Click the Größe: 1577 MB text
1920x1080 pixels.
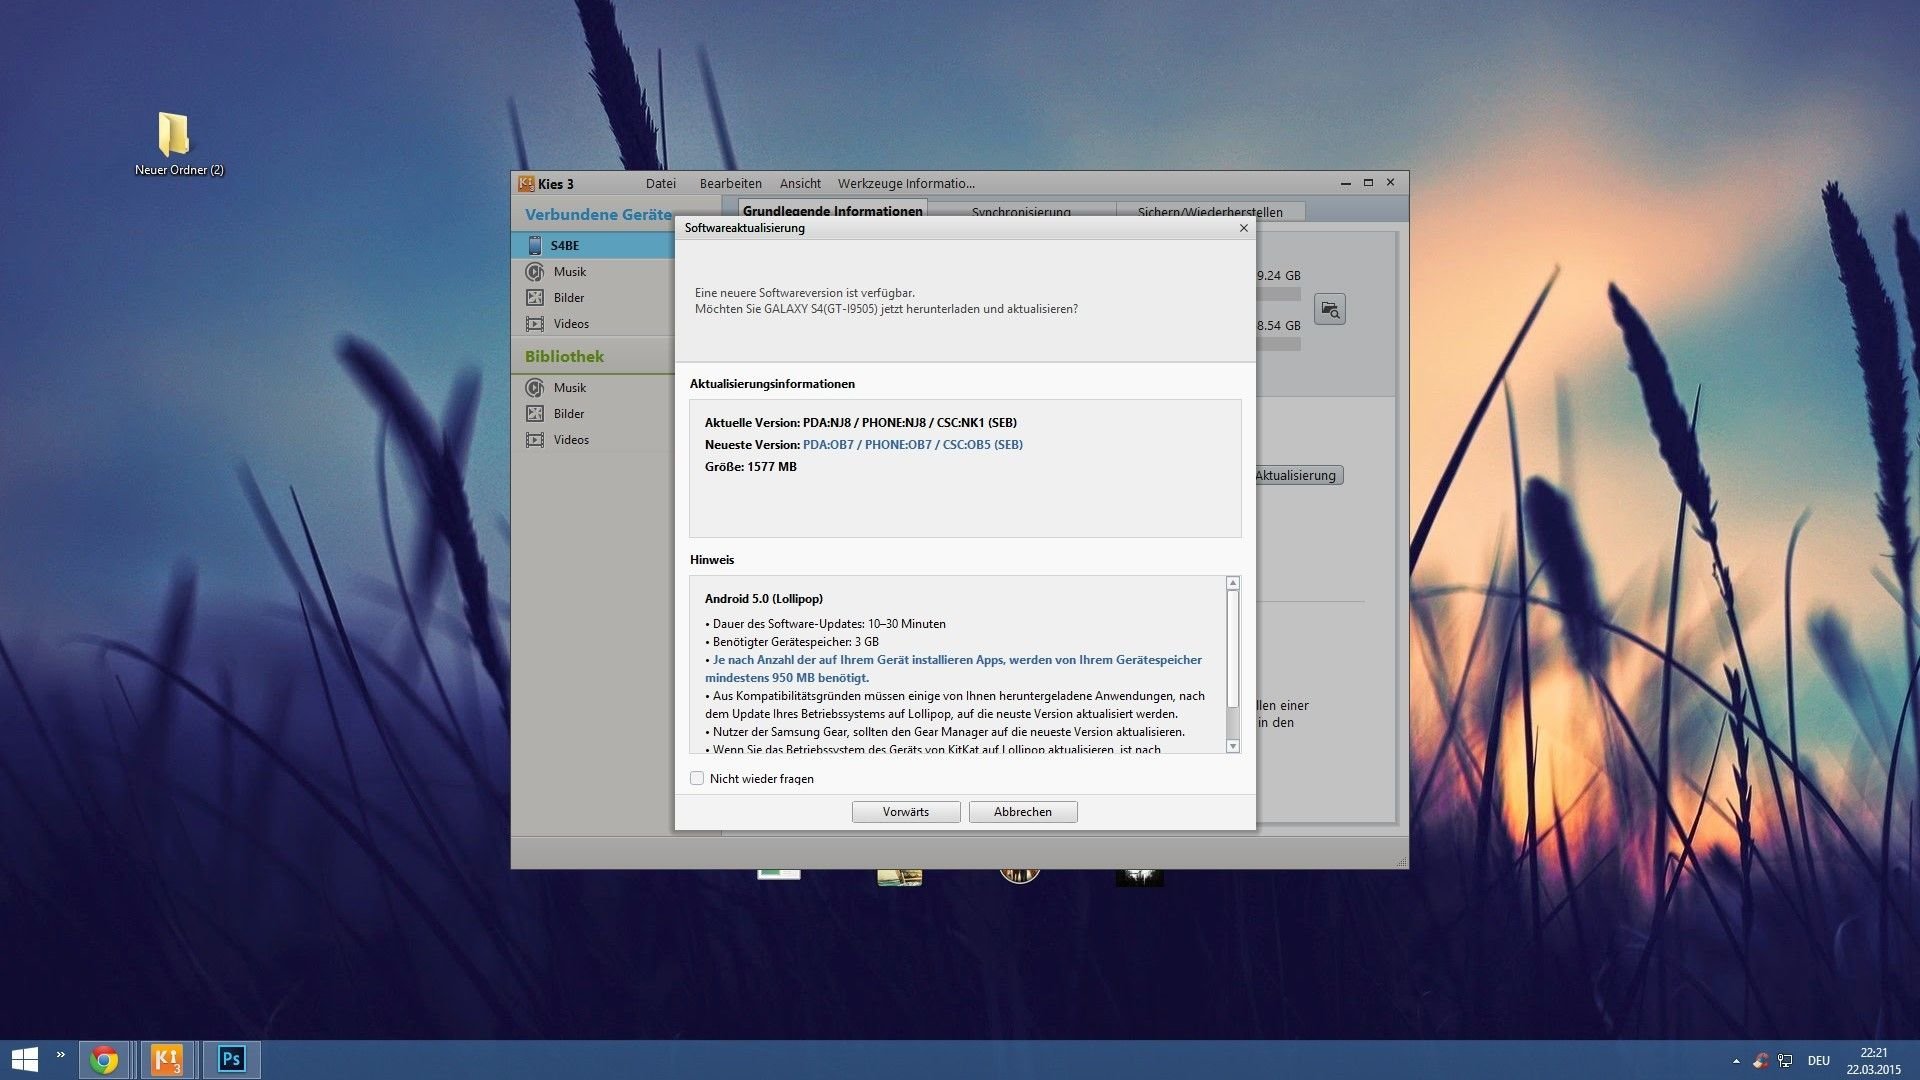(751, 466)
